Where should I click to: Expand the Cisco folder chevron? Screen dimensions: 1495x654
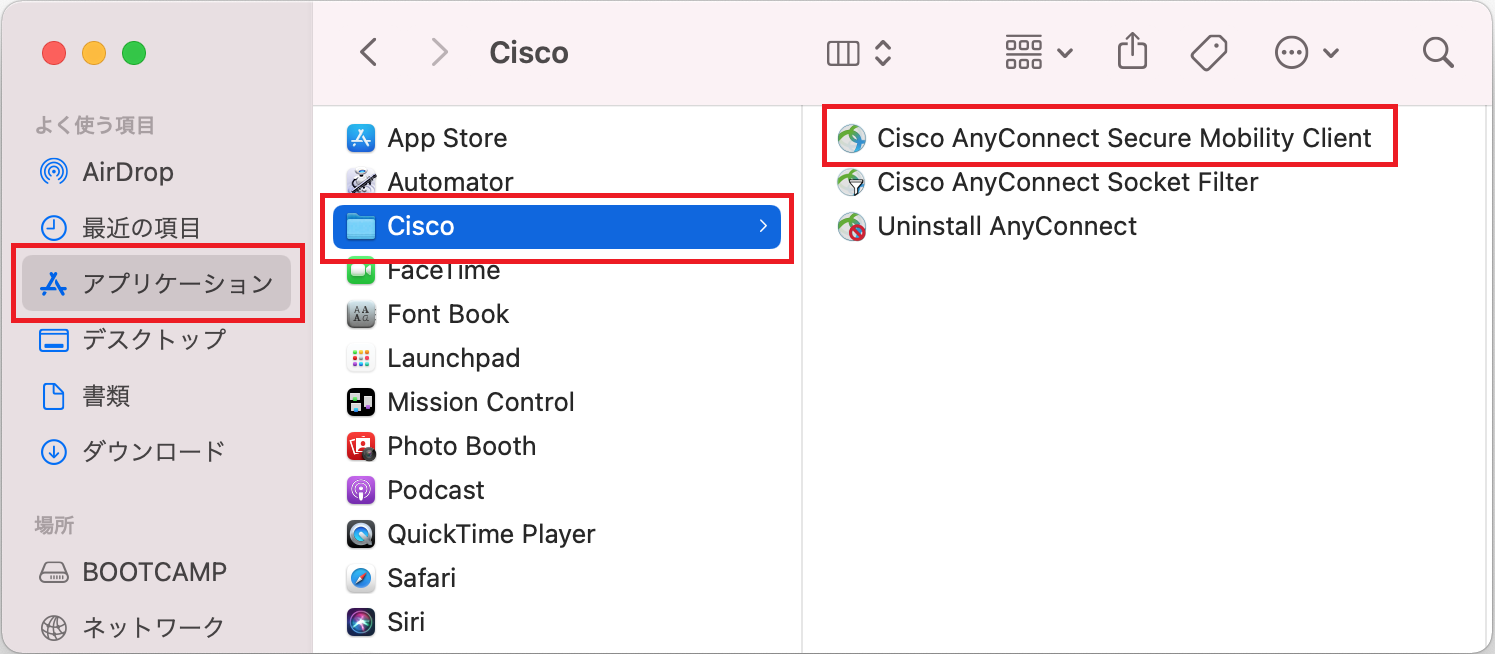tap(763, 226)
